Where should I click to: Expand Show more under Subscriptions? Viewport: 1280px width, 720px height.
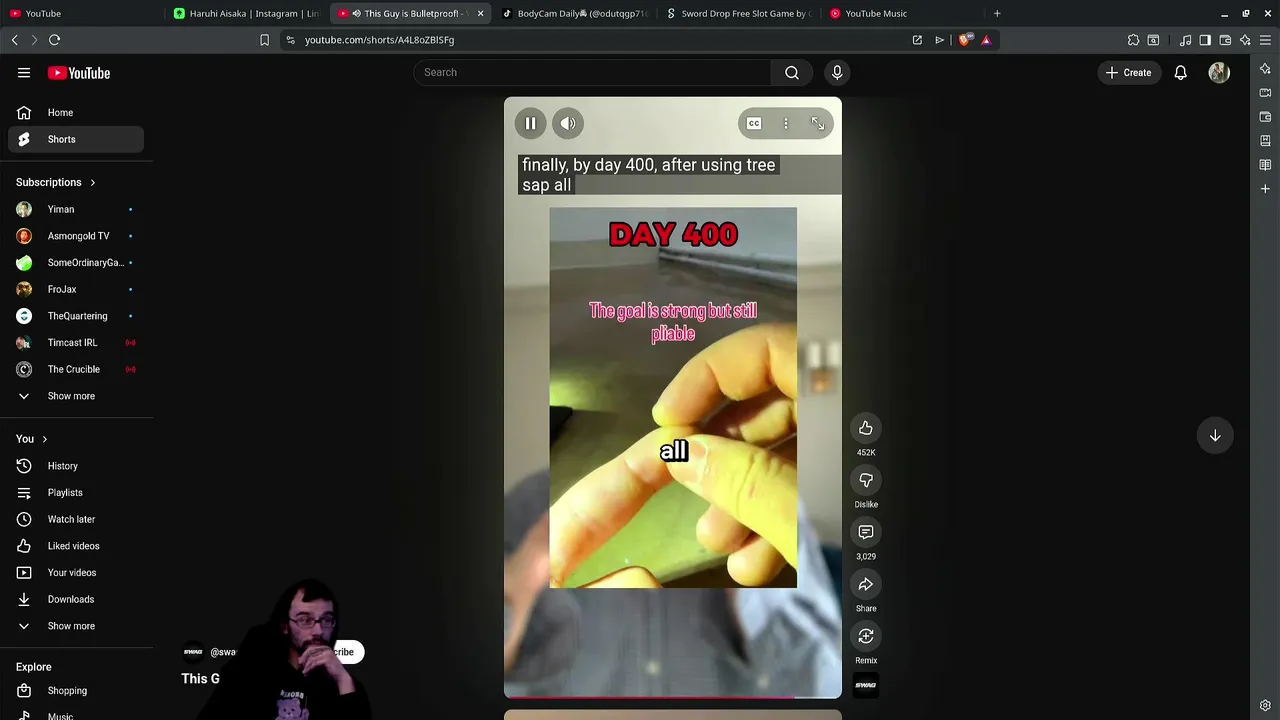76,396
